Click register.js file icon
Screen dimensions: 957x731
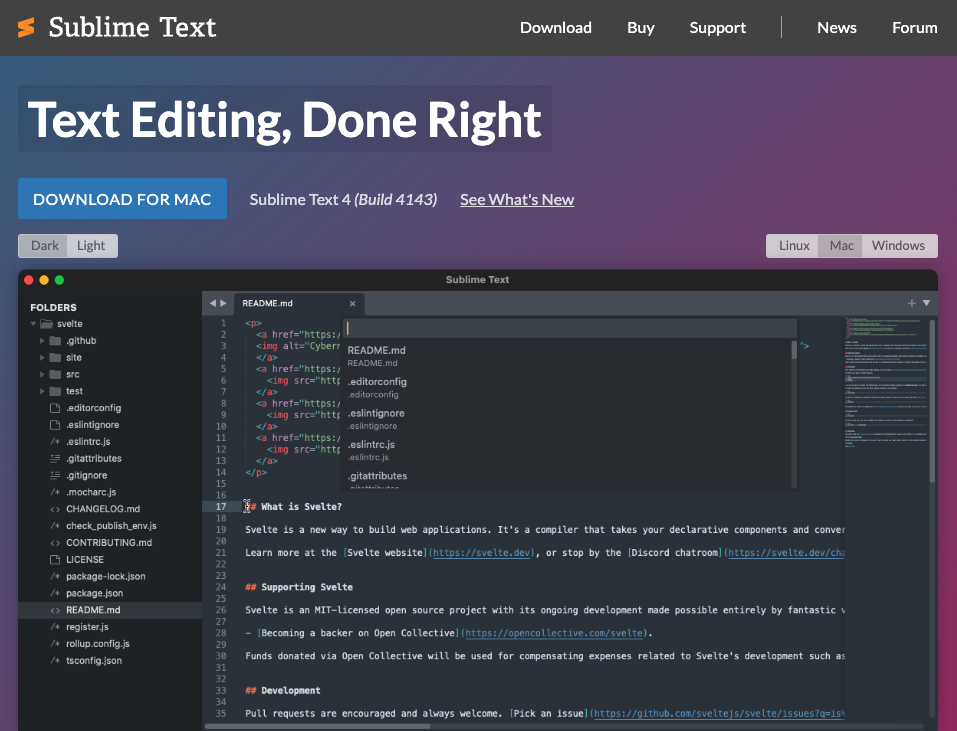[x=55, y=627]
